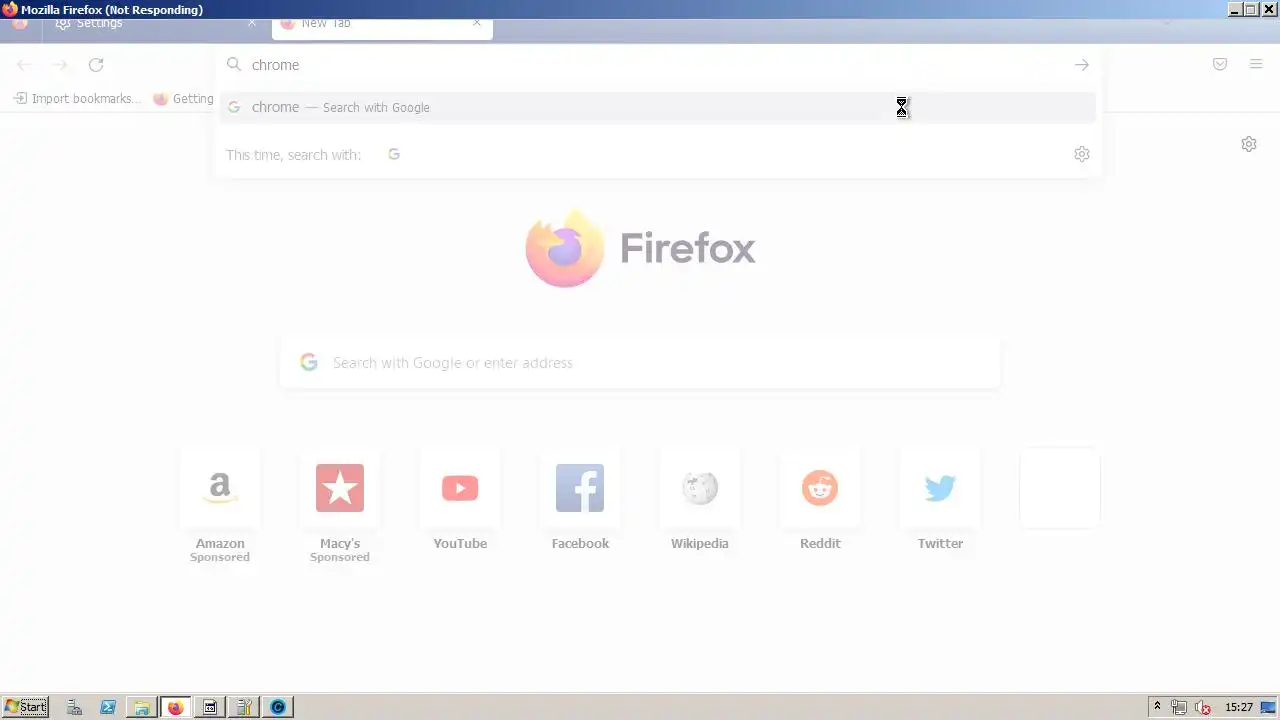Open the Firefox hamburger application menu
The width and height of the screenshot is (1280, 720).
click(x=1256, y=65)
